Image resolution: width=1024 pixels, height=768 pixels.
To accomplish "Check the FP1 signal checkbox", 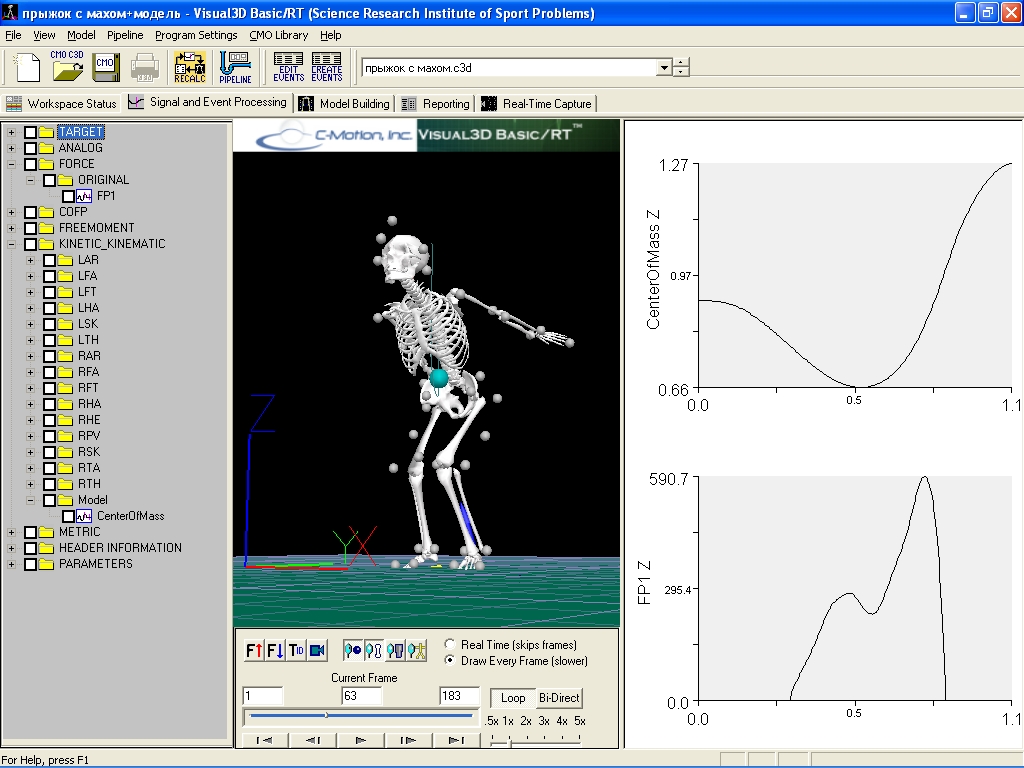I will pyautogui.click(x=68, y=196).
